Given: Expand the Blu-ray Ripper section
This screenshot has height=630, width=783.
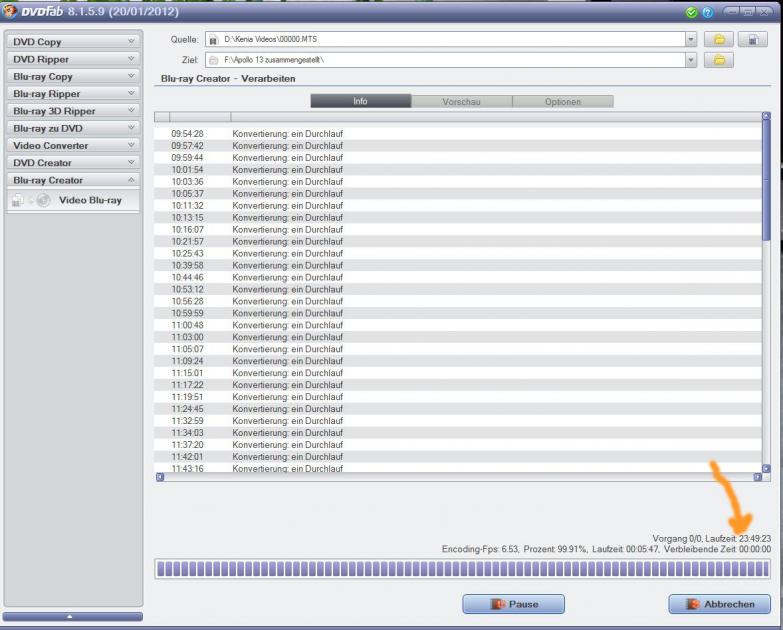Looking at the screenshot, I should coord(73,93).
